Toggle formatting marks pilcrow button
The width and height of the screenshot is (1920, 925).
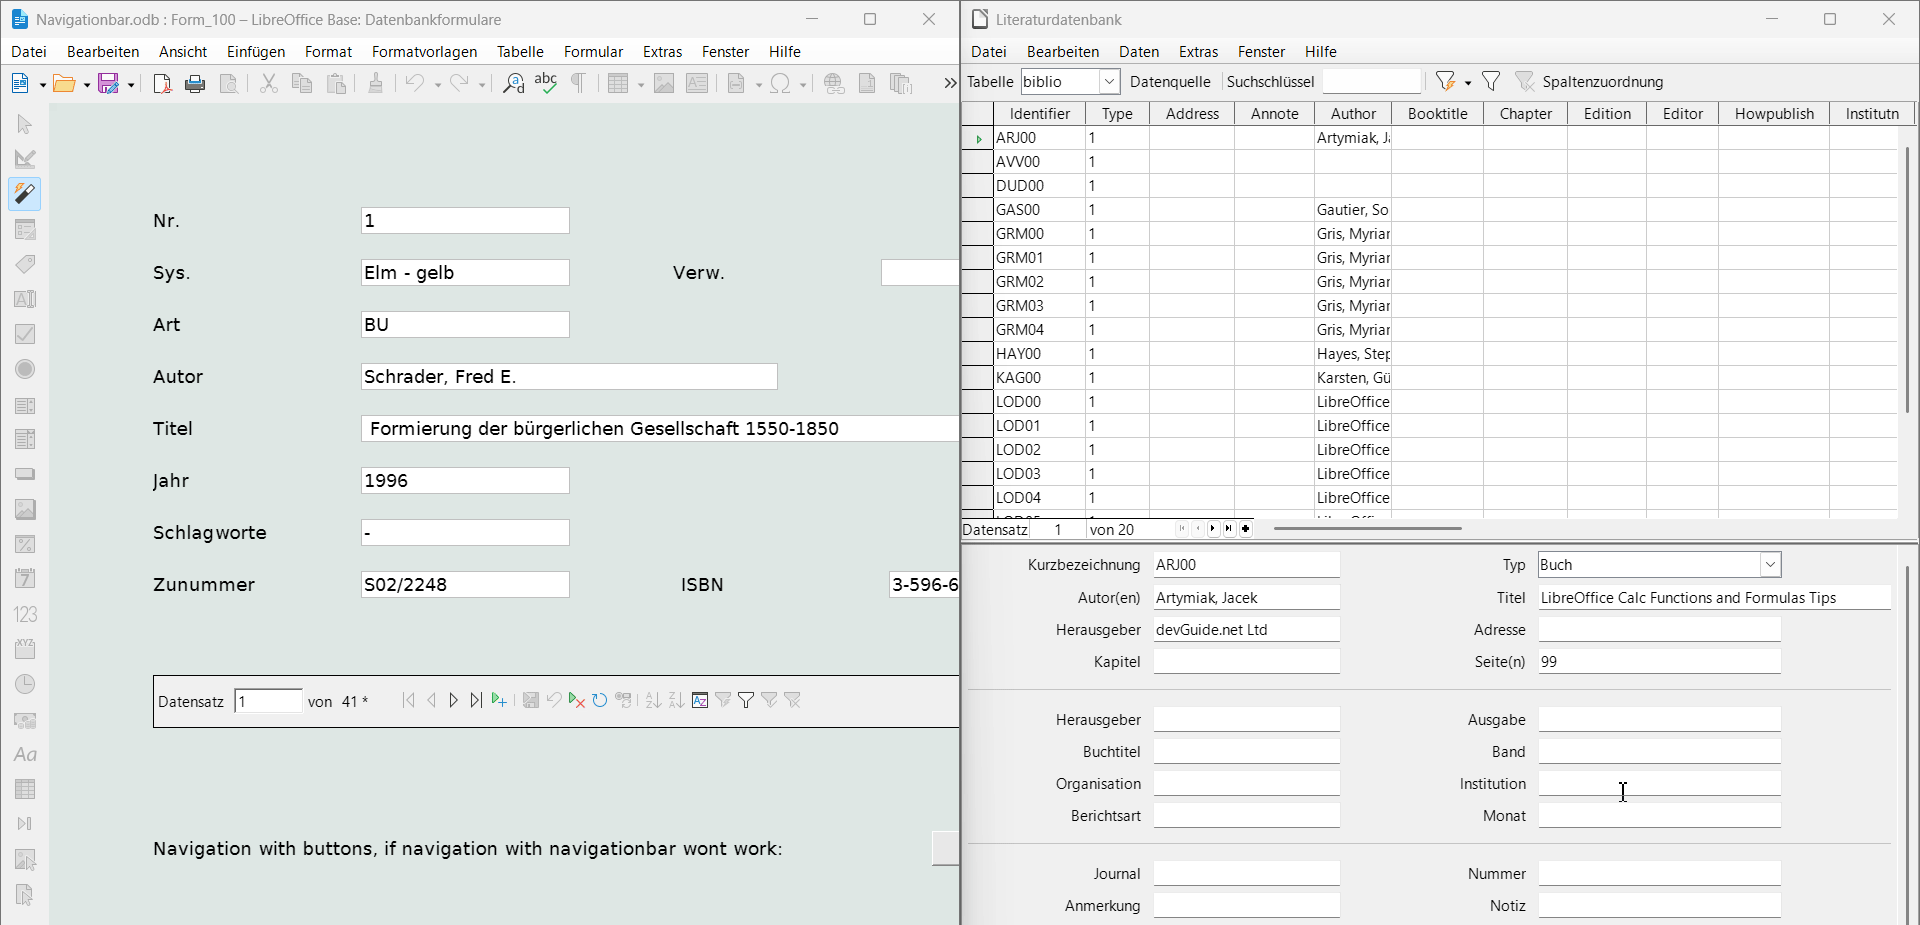coord(578,84)
